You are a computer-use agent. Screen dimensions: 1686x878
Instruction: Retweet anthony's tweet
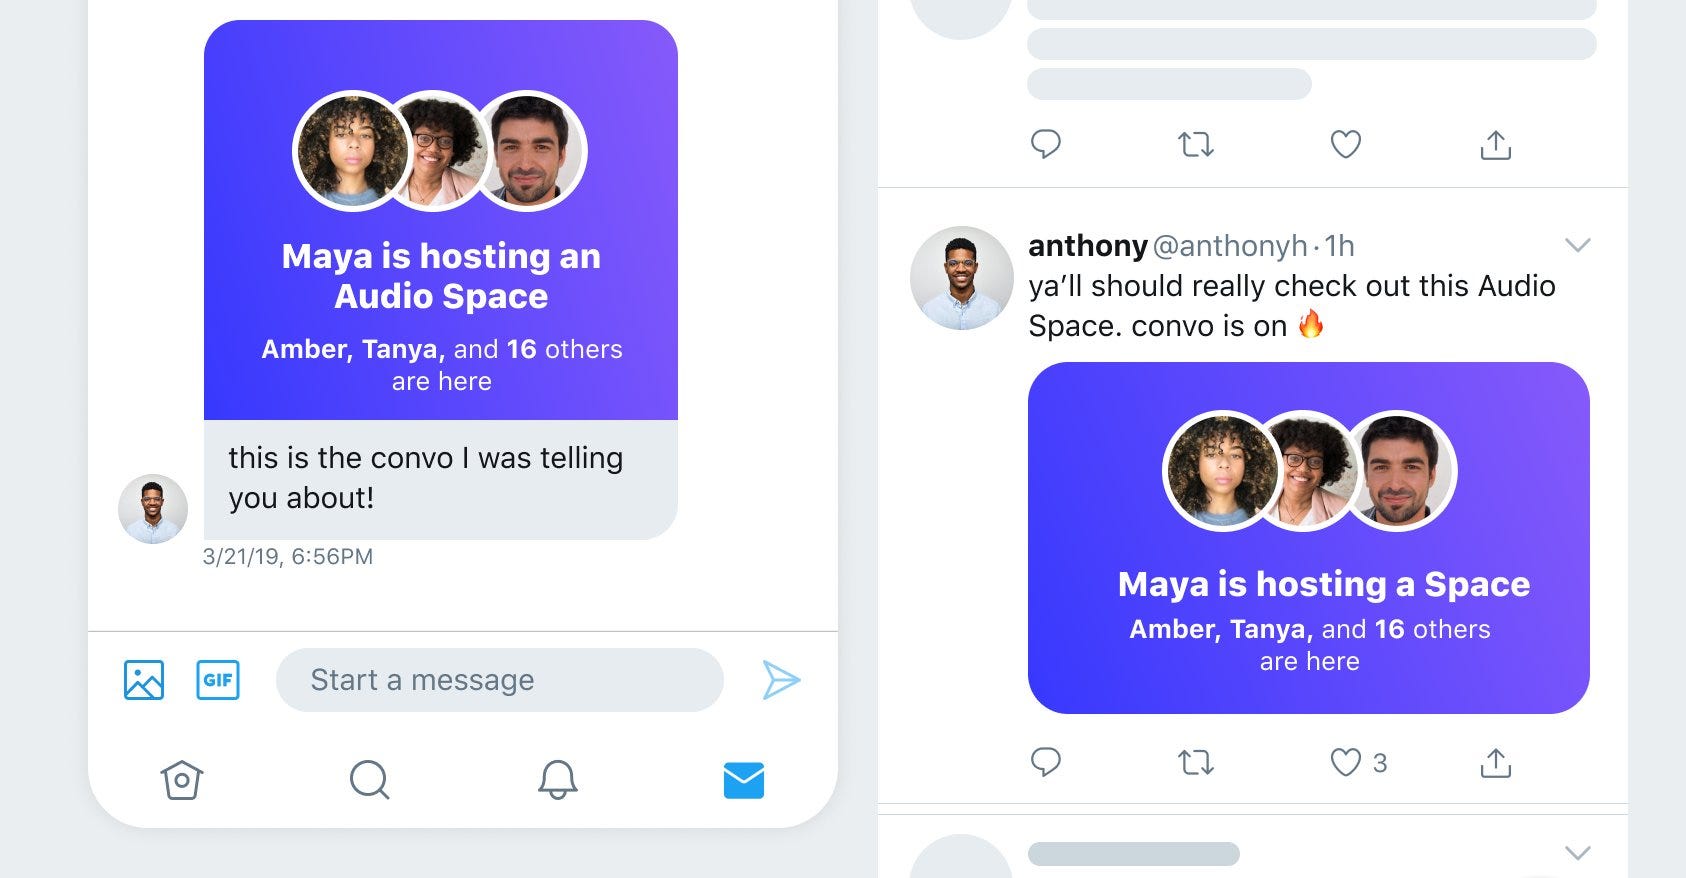click(1196, 763)
